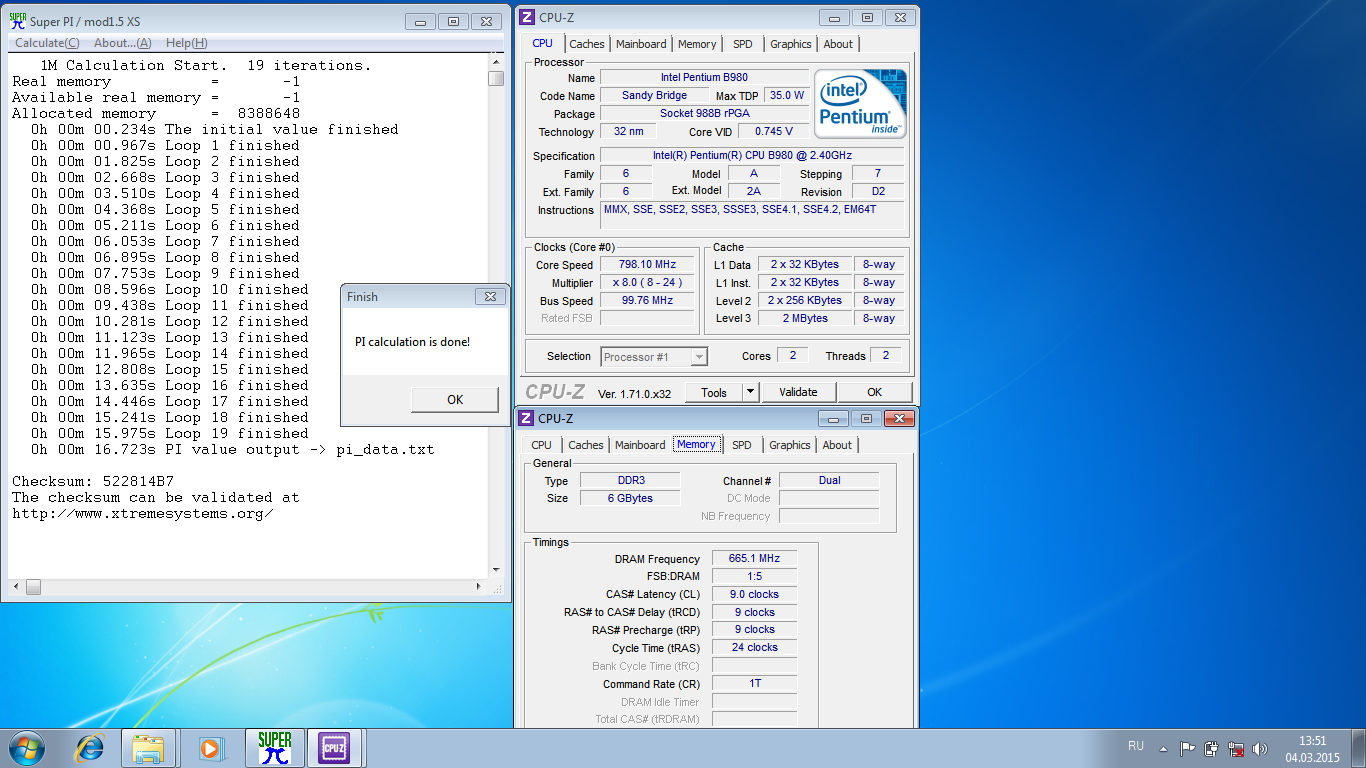The image size is (1366, 768).
Task: Open Windows Media Player on taskbar
Action: pyautogui.click(x=210, y=747)
